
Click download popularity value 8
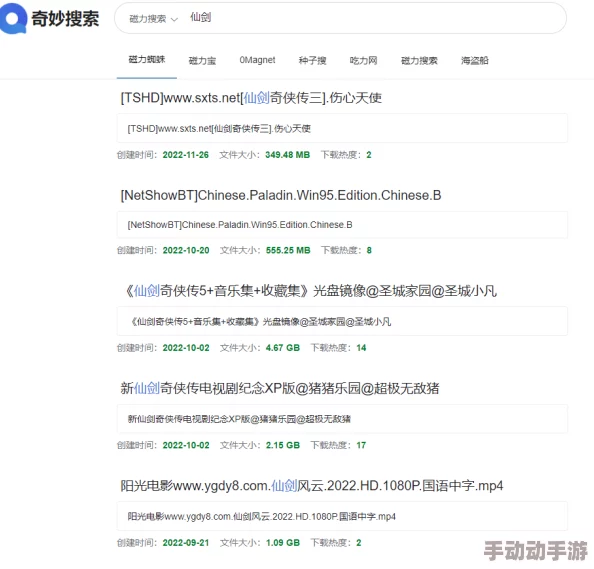click(x=369, y=250)
